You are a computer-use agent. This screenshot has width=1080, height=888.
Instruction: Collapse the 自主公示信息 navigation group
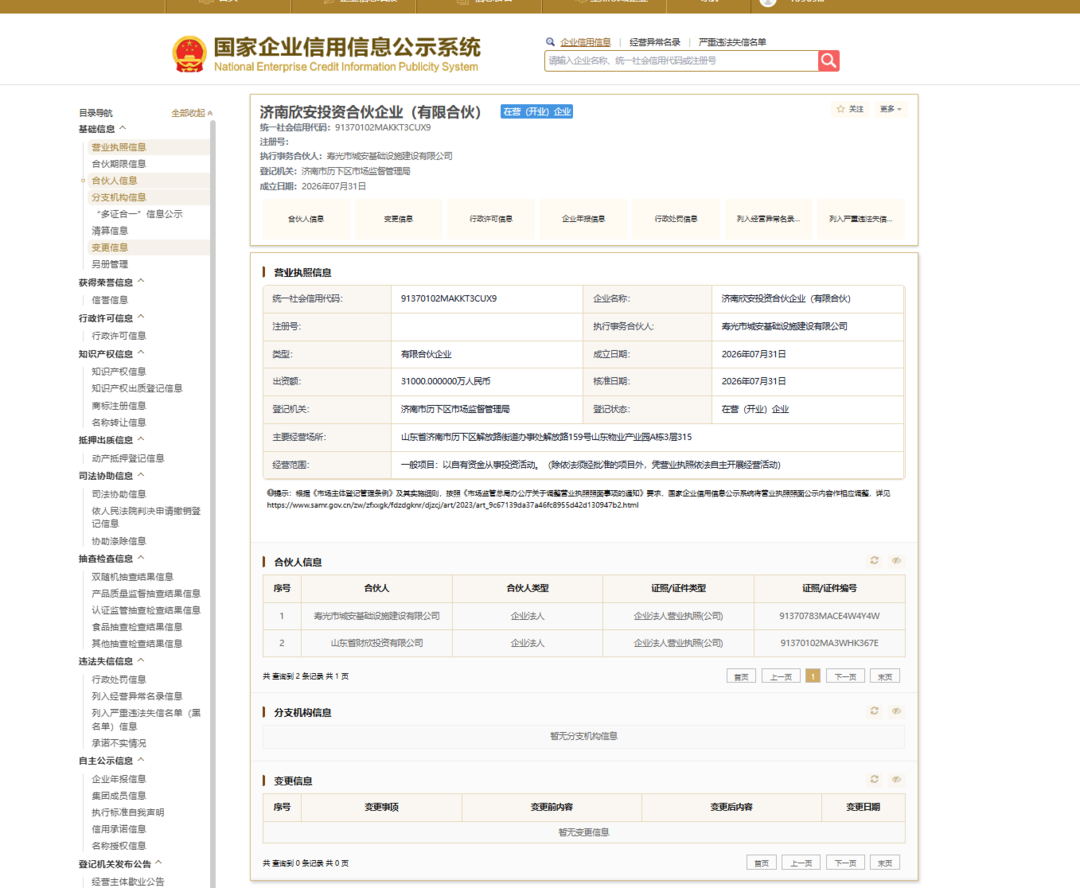point(141,761)
